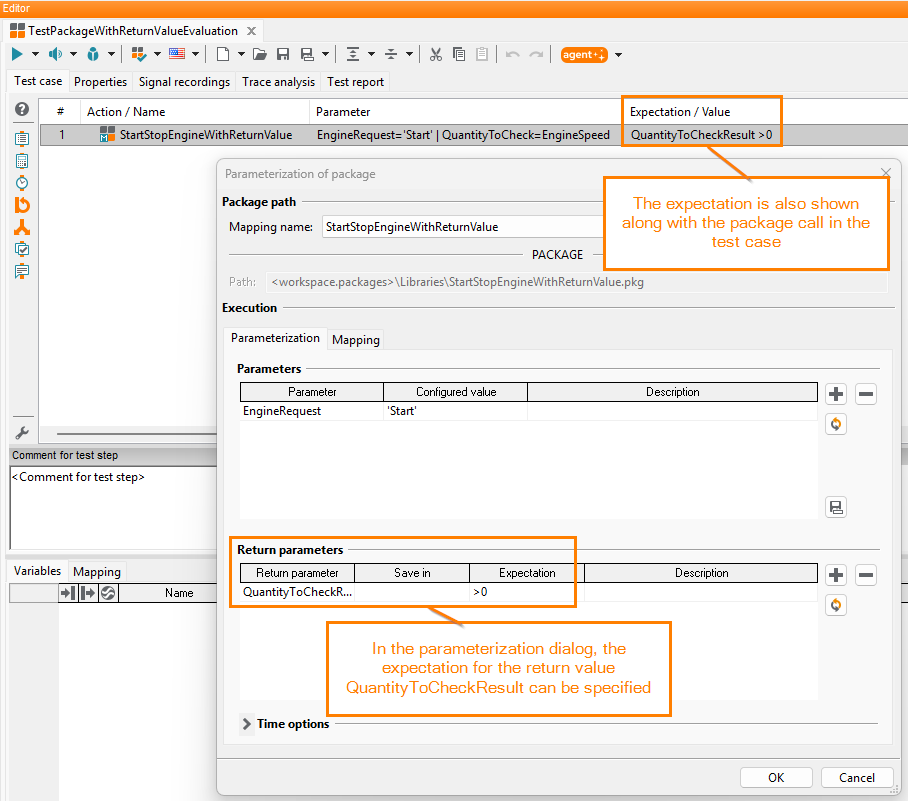The height and width of the screenshot is (801, 908).
Task: Open the dropdown arrow next to the new file icon
Action: [241, 54]
